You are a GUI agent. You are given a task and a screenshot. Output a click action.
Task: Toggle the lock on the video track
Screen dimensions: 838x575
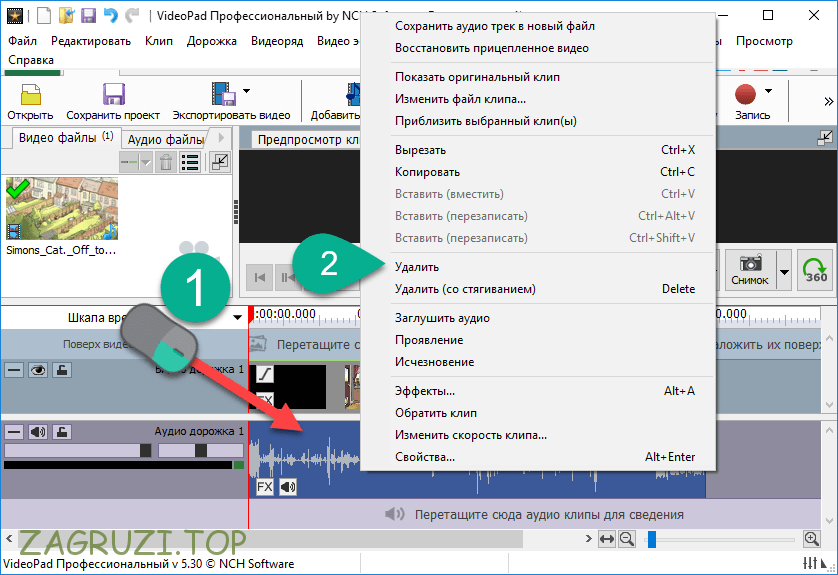click(61, 370)
